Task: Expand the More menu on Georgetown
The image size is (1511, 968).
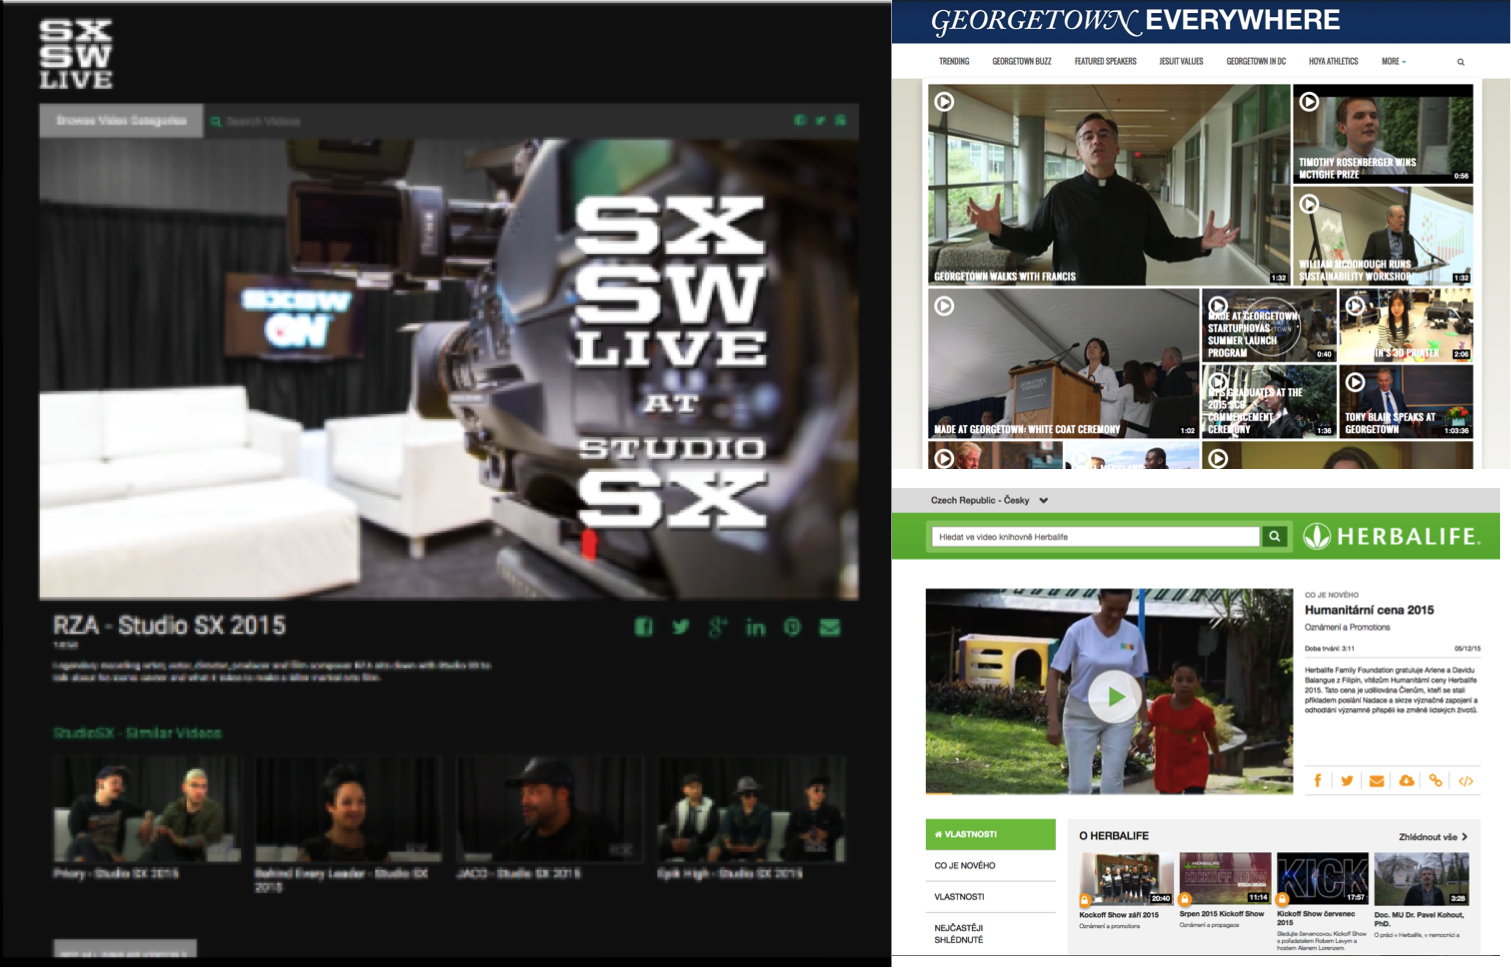Action: [1393, 62]
